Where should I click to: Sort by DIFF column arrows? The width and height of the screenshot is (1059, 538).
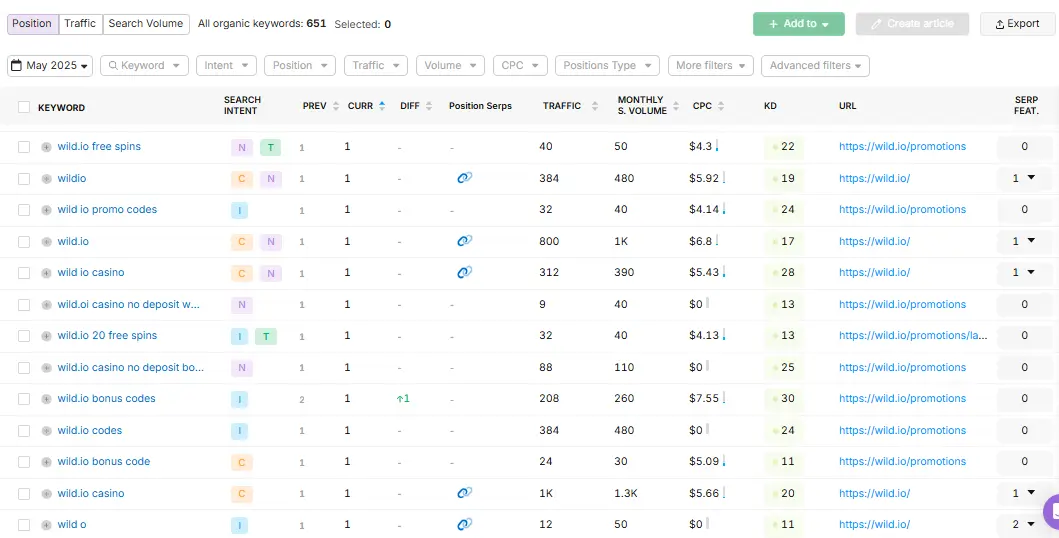click(x=428, y=106)
